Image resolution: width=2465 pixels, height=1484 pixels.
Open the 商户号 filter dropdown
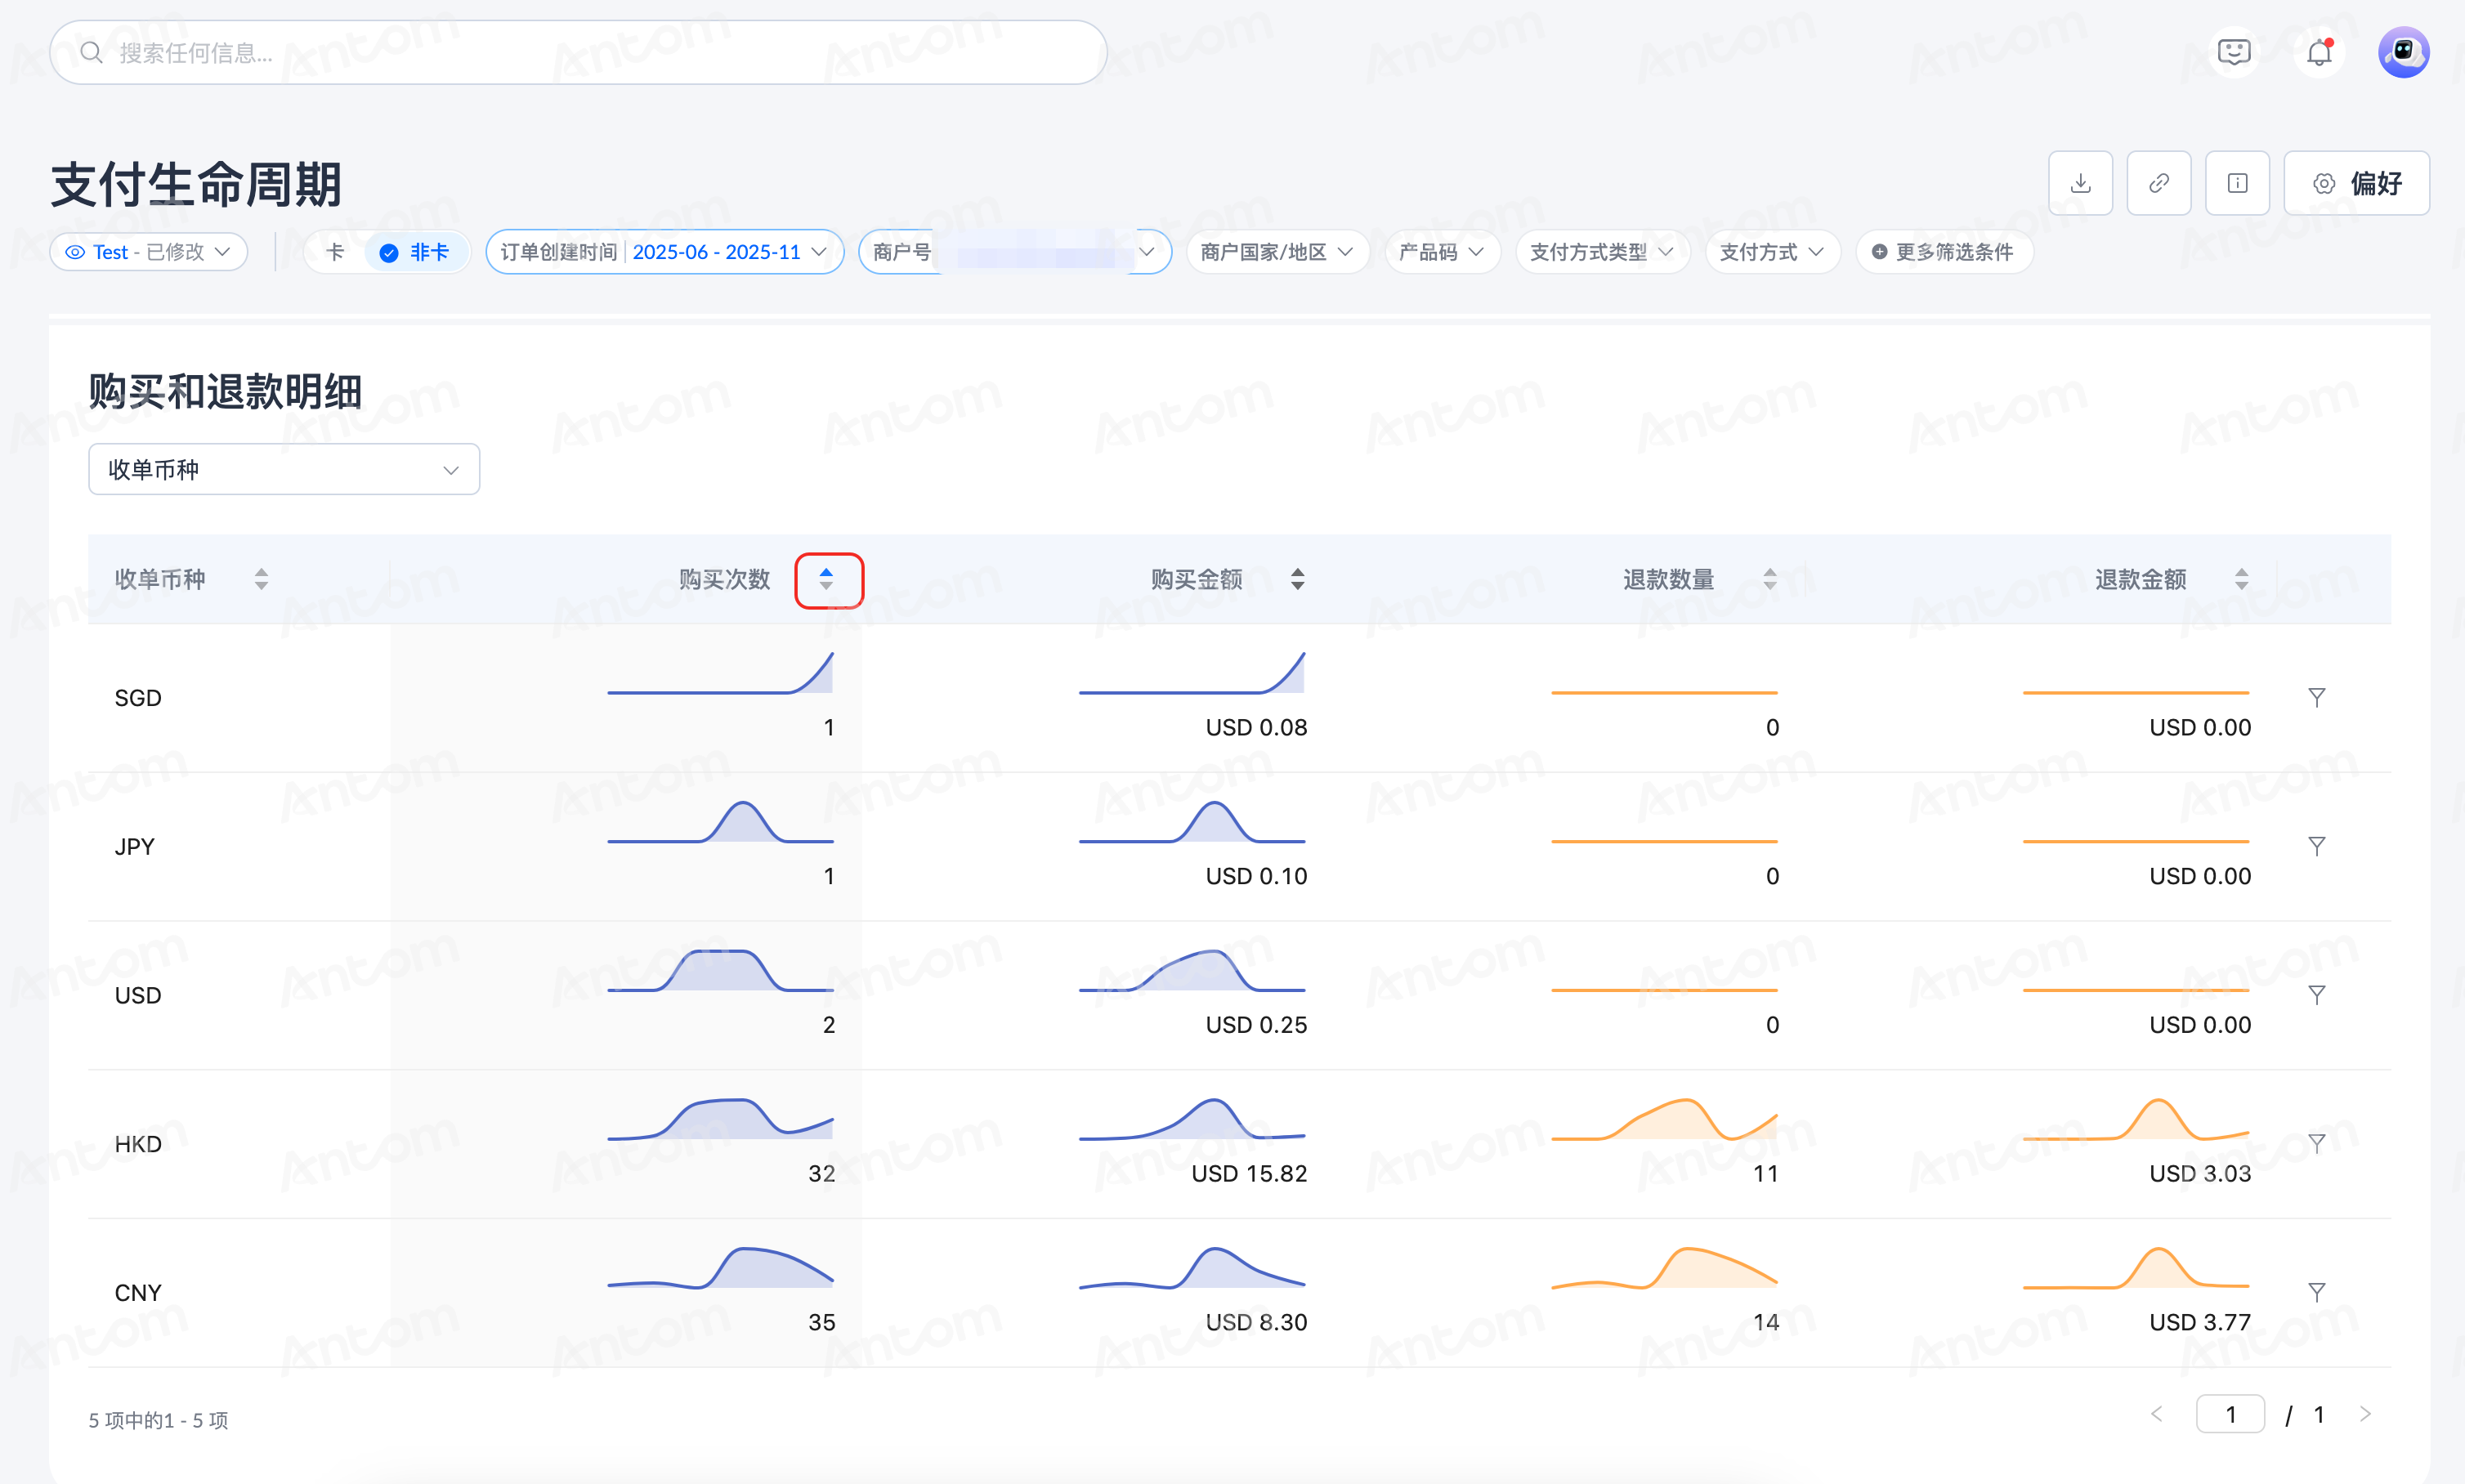click(1014, 252)
